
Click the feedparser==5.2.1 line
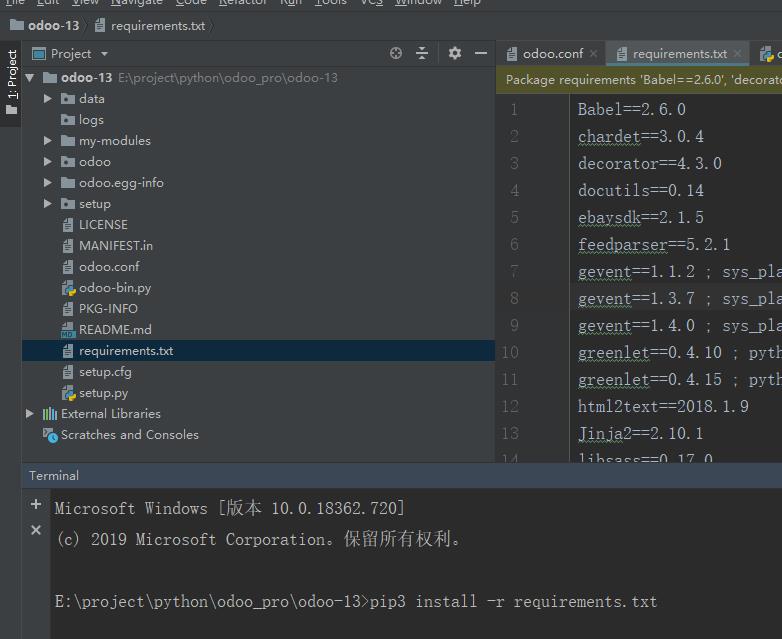[x=654, y=244]
